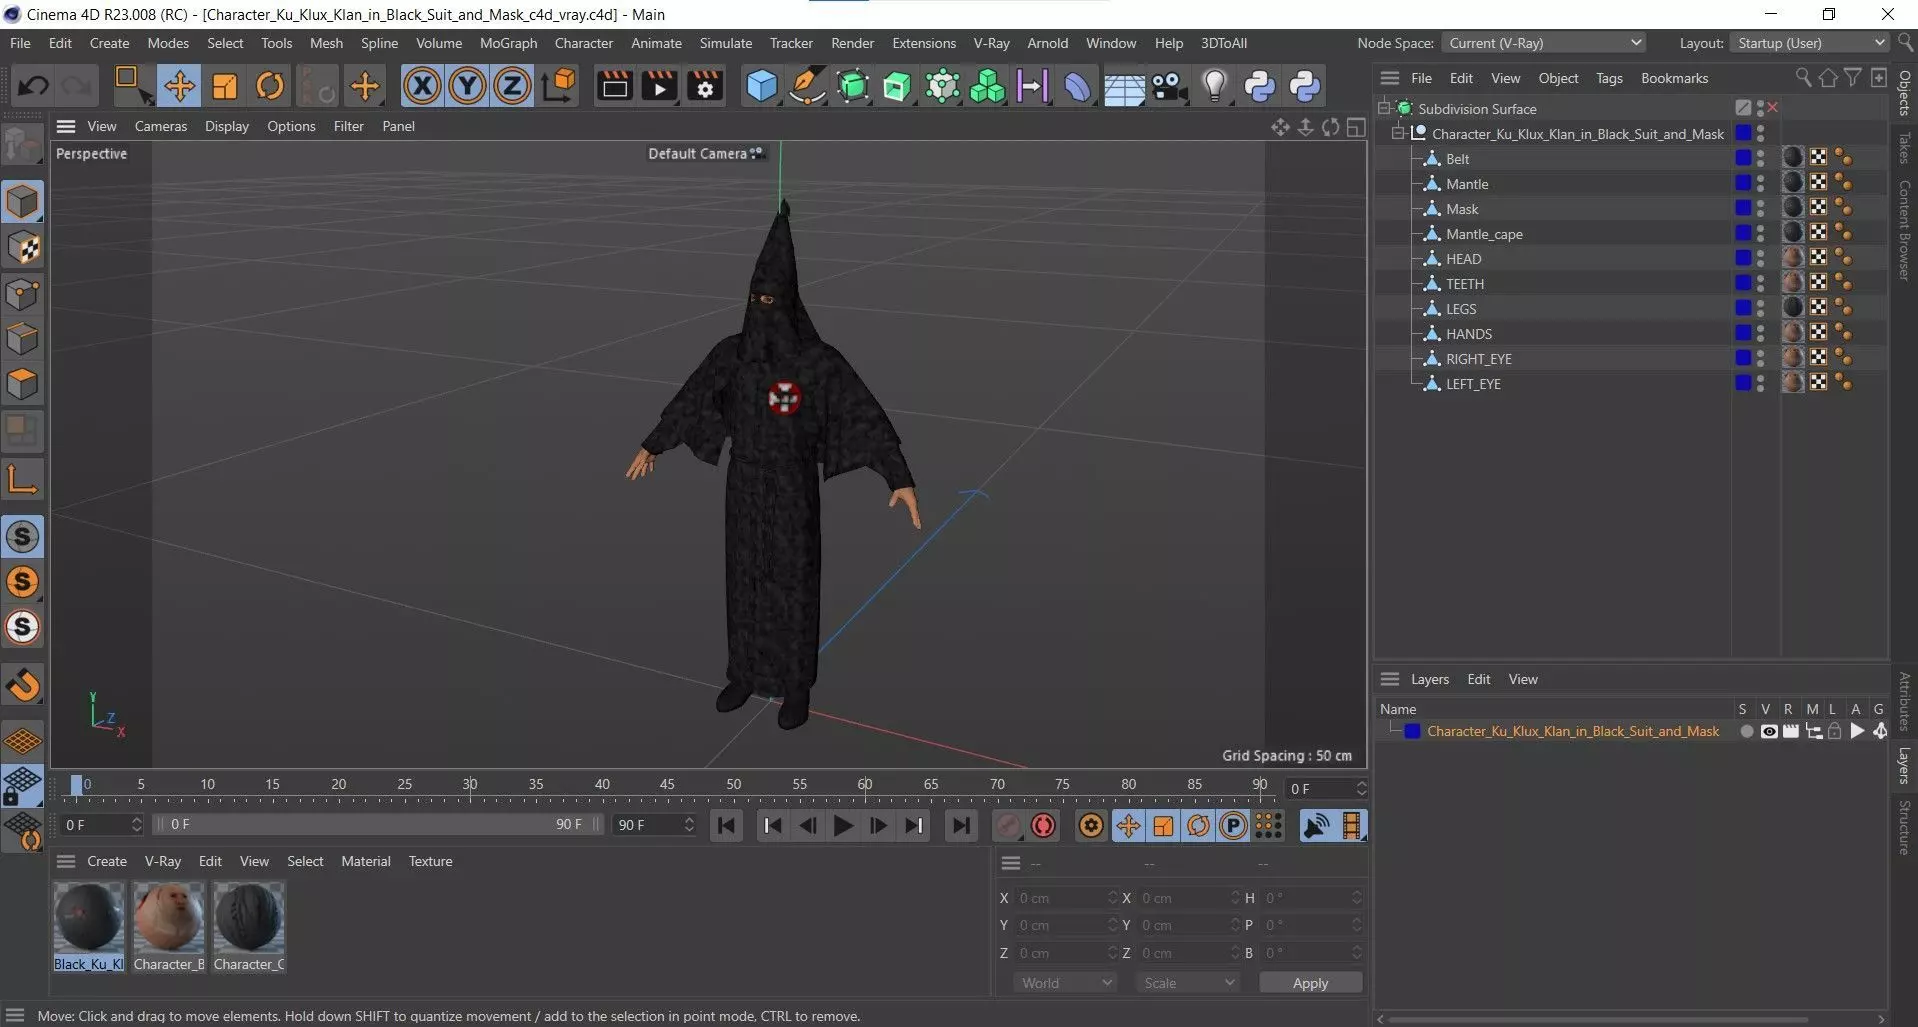Click the Extrude generator icon
This screenshot has width=1918, height=1027.
pyautogui.click(x=897, y=86)
